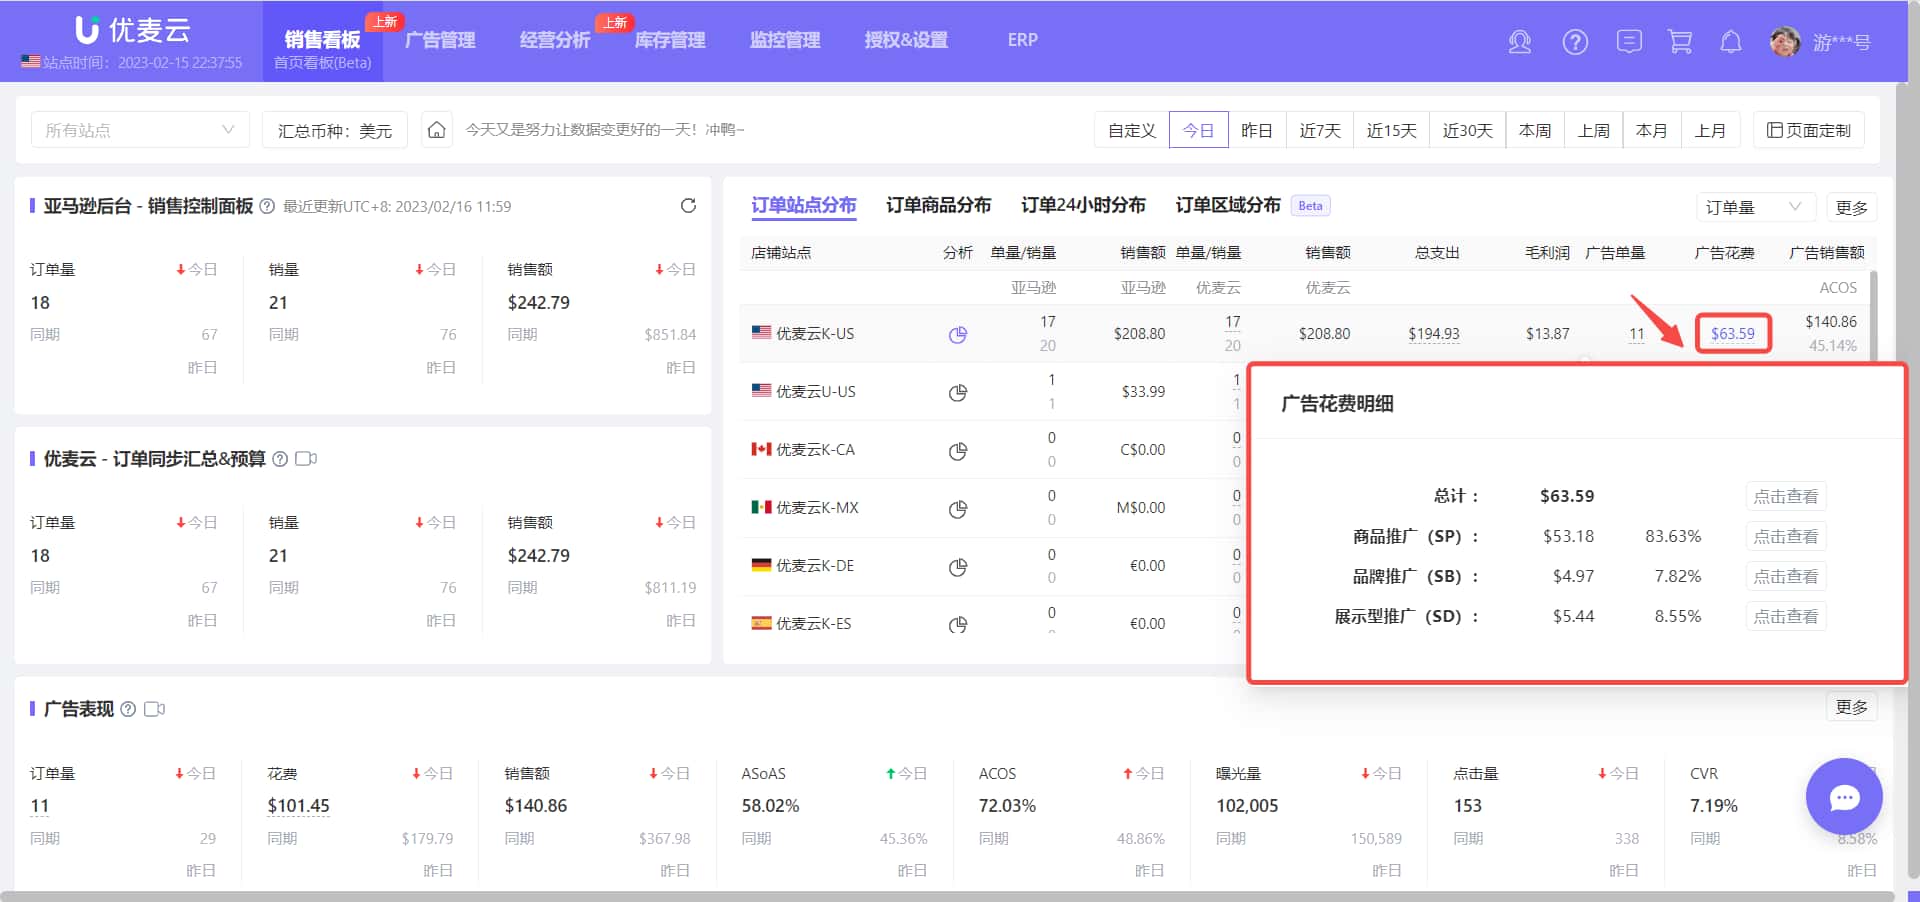The height and width of the screenshot is (902, 1920).
Task: Click 点击查看 for 展示型推广 (SD)
Action: 1786,617
